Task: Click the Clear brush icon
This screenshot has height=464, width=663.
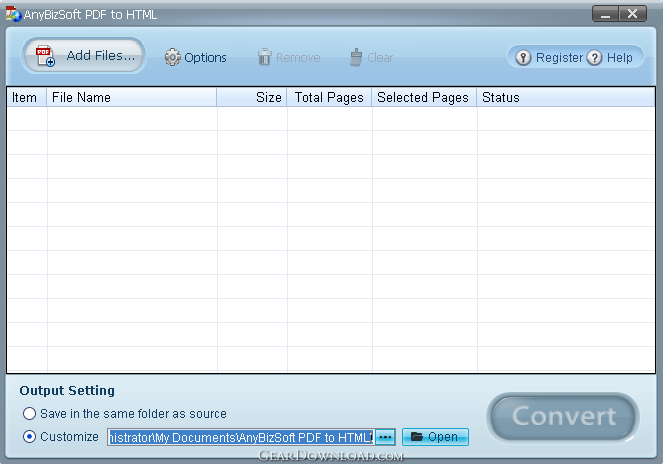Action: 356,57
